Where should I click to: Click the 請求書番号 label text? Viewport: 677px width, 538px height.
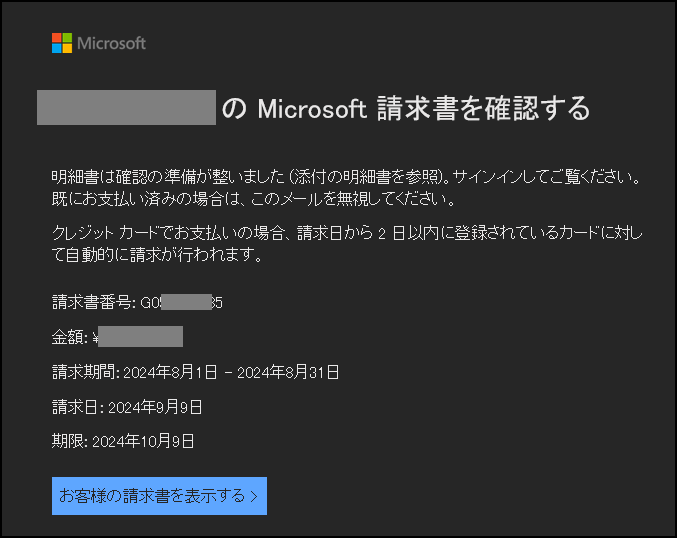93,302
